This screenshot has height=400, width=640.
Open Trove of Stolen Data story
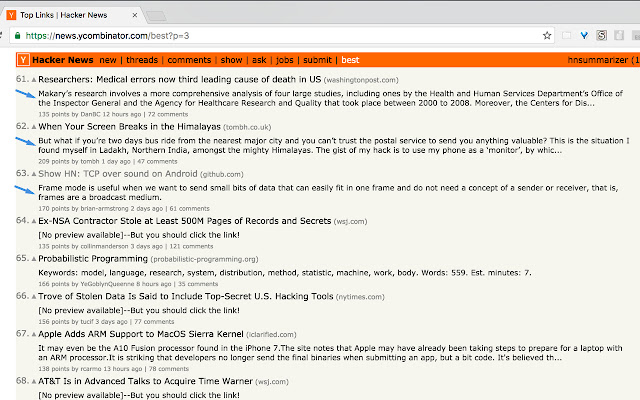[186, 296]
